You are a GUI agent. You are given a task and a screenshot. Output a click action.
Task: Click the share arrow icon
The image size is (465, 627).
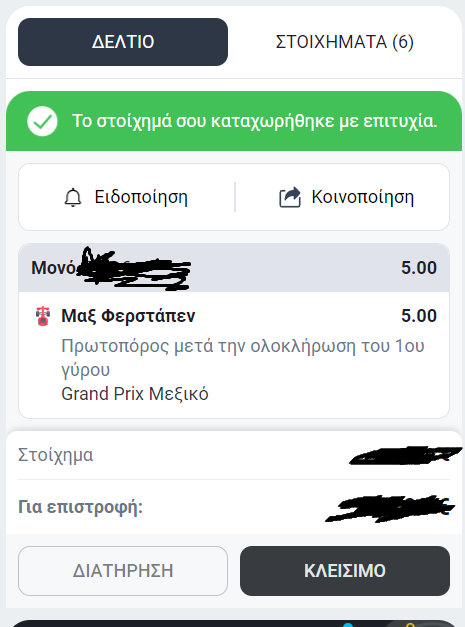click(x=290, y=197)
